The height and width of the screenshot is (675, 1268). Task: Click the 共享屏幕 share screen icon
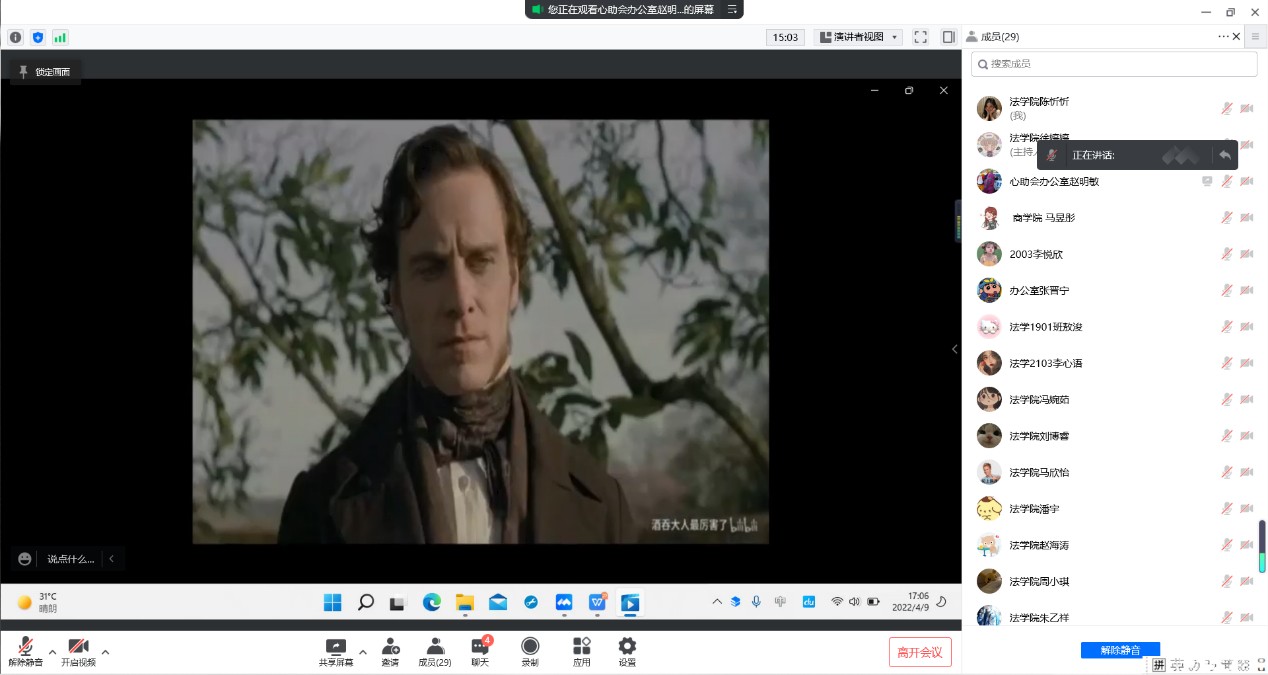click(336, 647)
